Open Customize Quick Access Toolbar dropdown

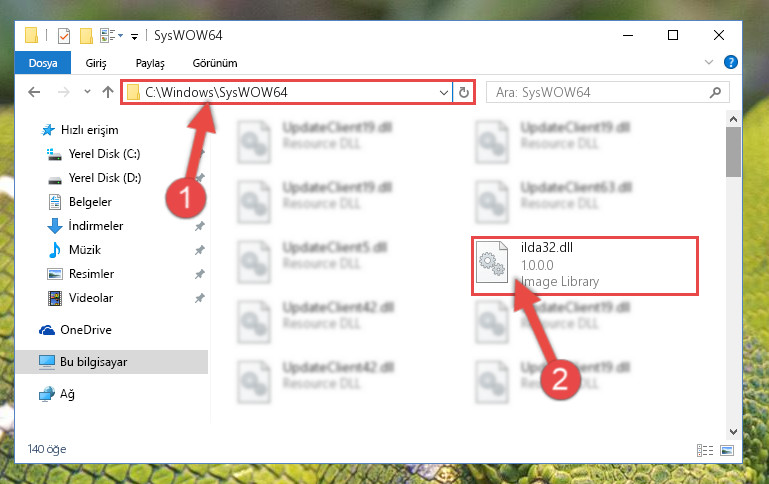click(x=134, y=36)
